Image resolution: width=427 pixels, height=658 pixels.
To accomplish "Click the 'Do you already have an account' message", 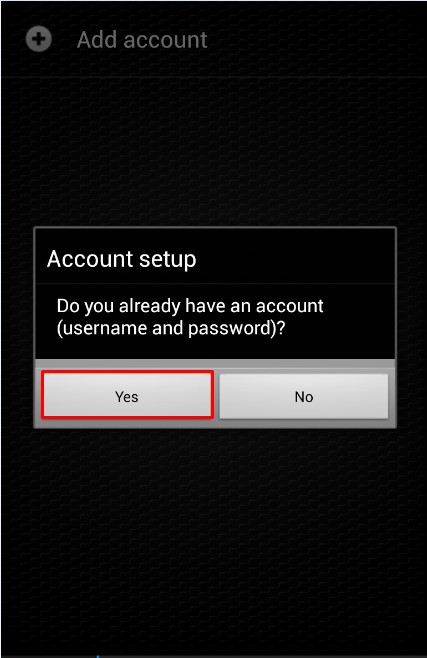I will click(x=190, y=306).
